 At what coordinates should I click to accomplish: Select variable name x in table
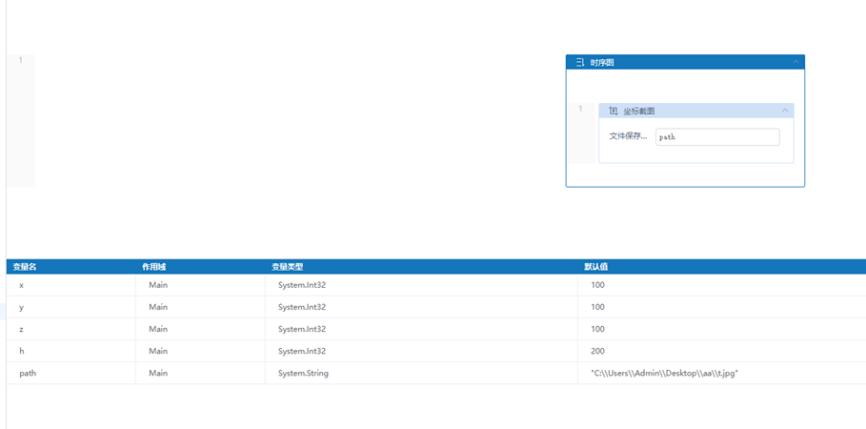(x=22, y=285)
